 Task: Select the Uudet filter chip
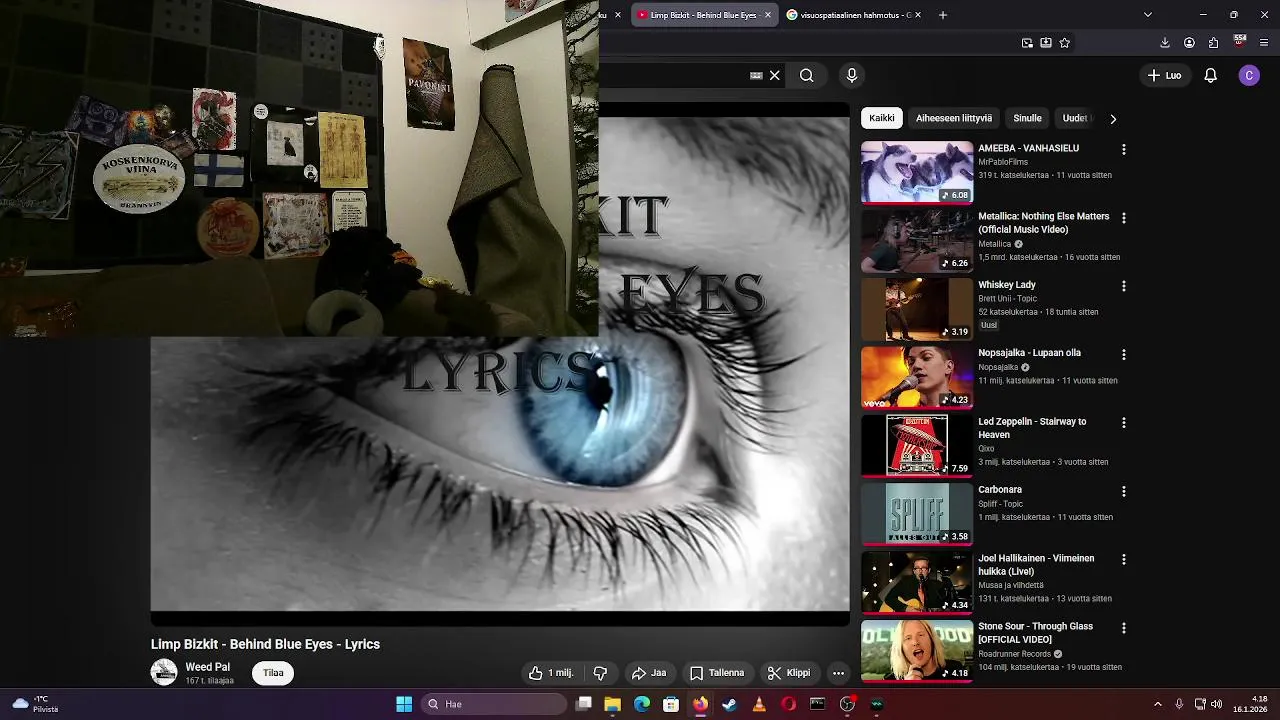1075,118
